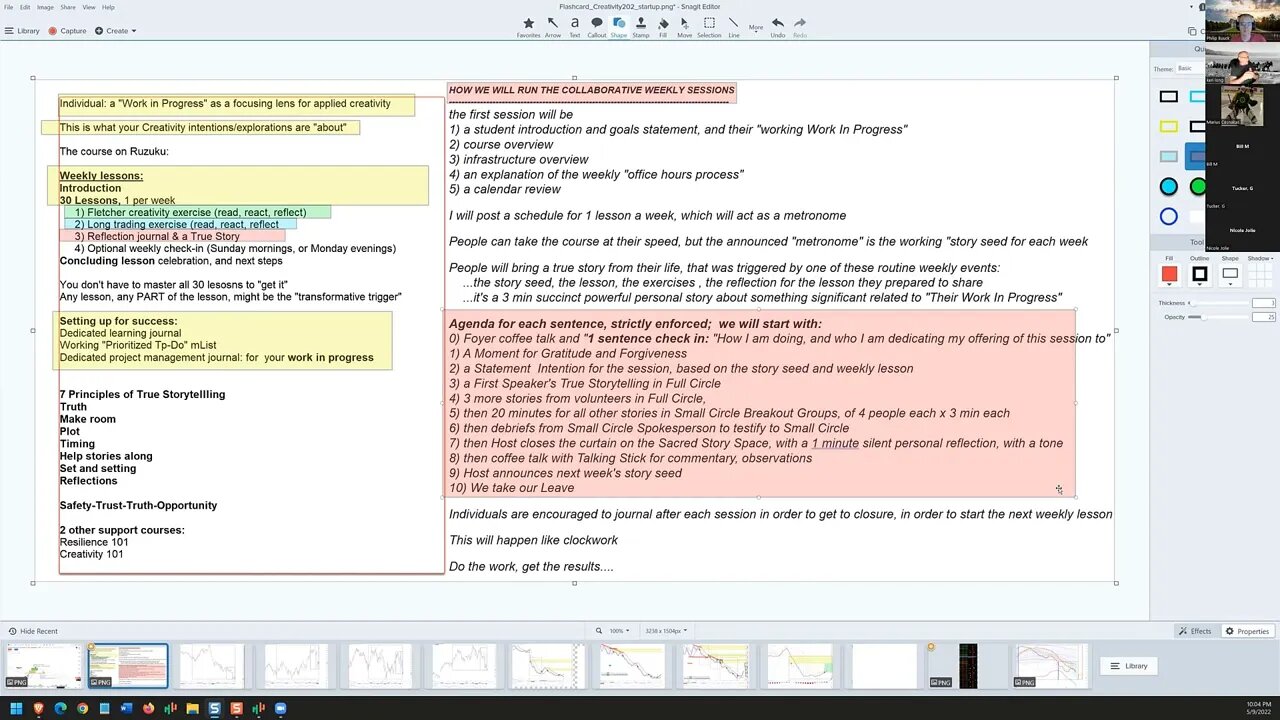Screen dimensions: 1280x720
Task: Select the Line tool
Action: tap(734, 27)
